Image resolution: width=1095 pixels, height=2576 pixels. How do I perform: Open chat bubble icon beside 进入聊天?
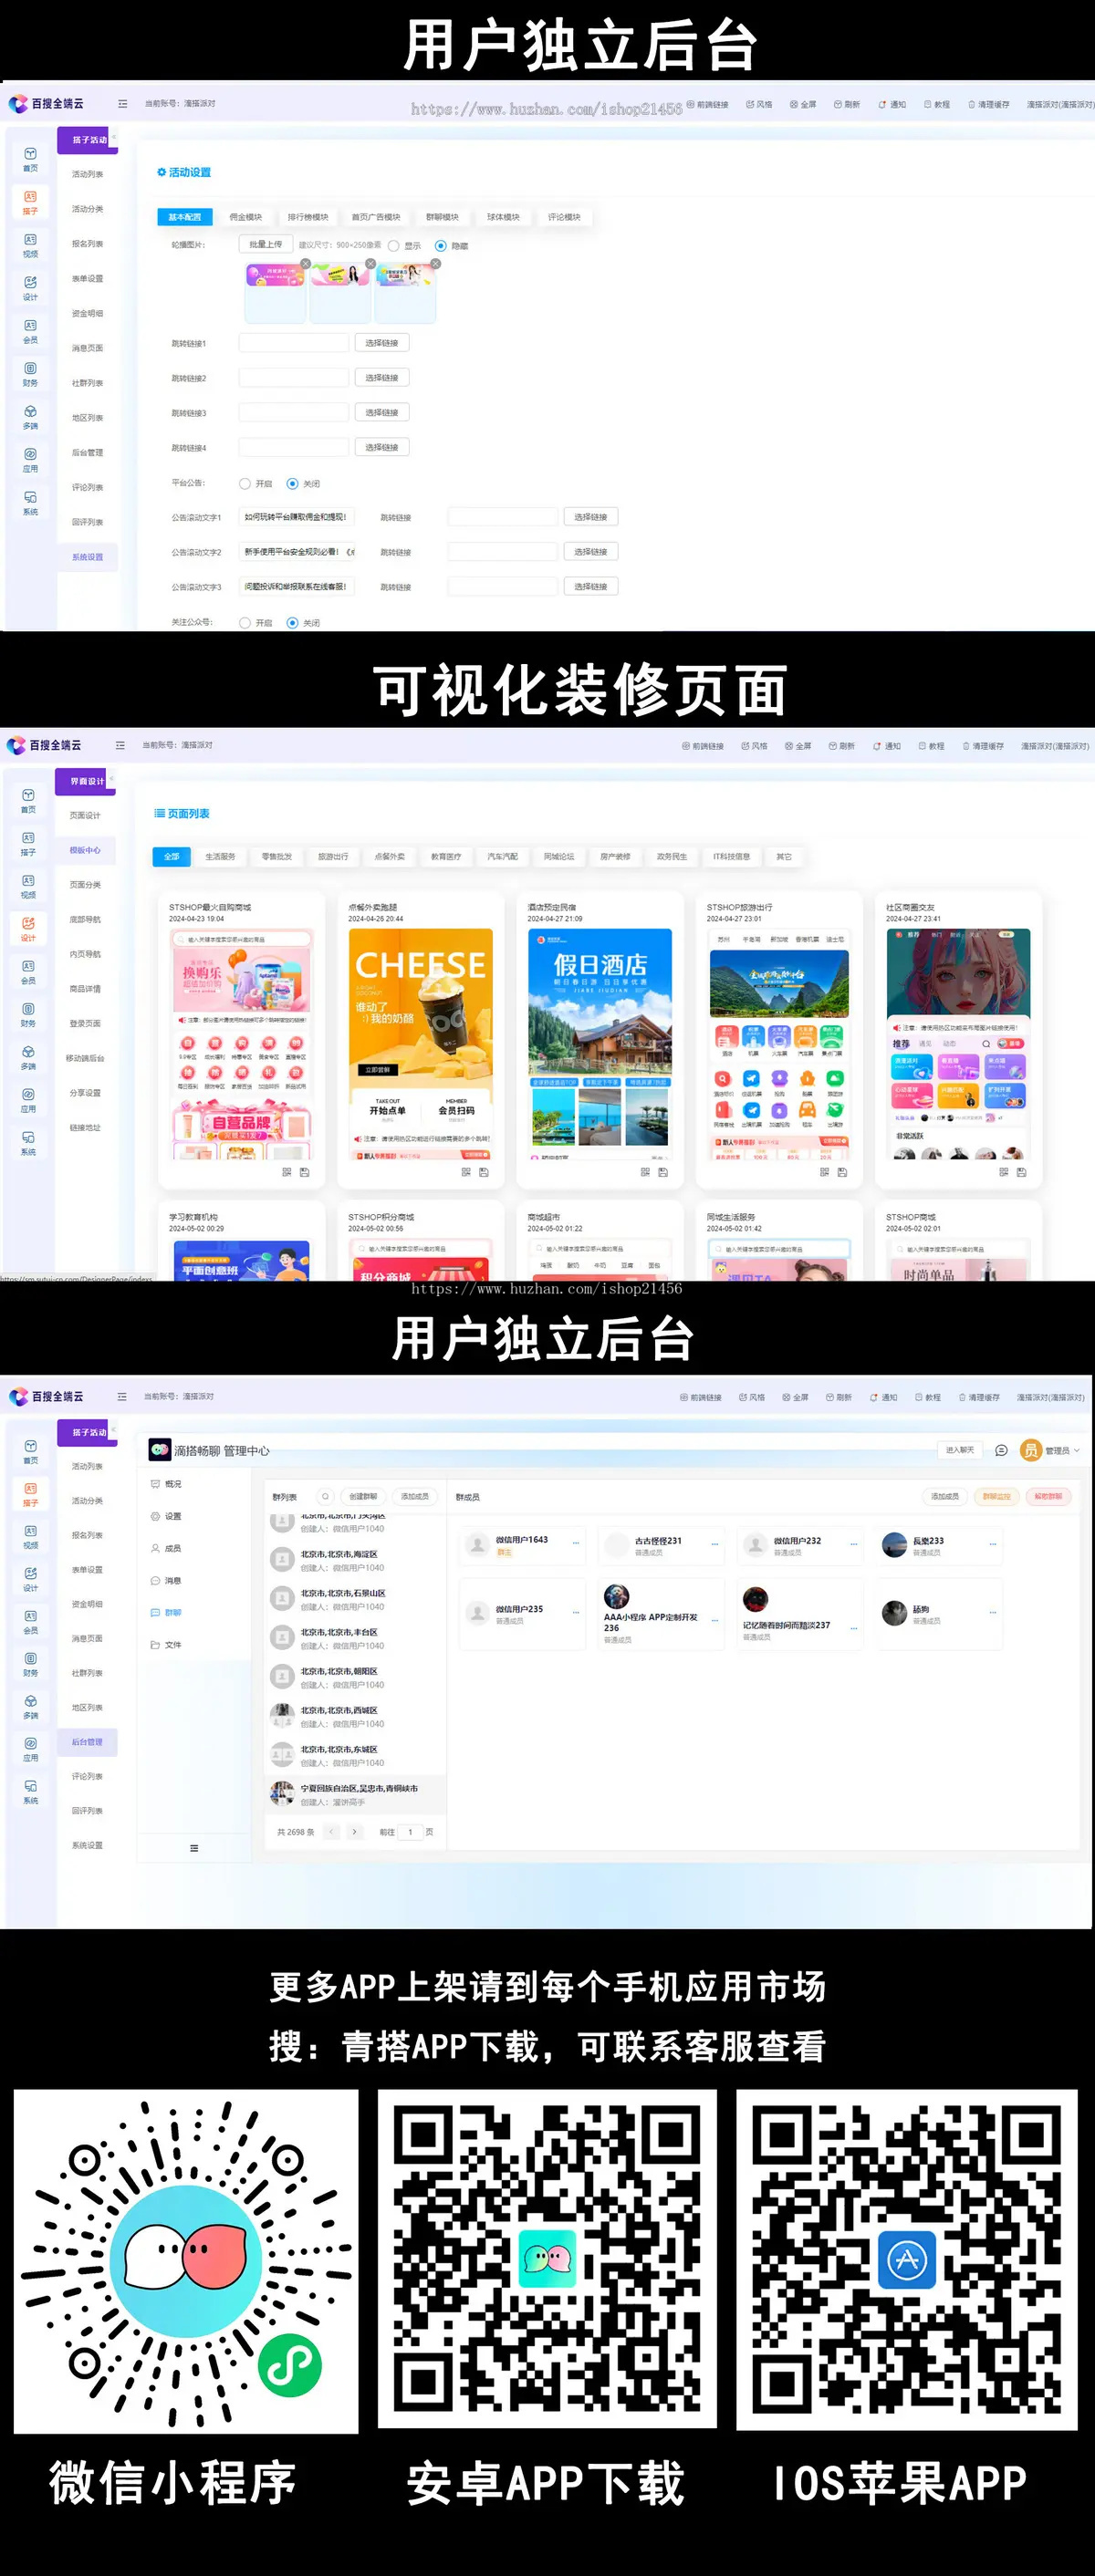coord(1001,1450)
